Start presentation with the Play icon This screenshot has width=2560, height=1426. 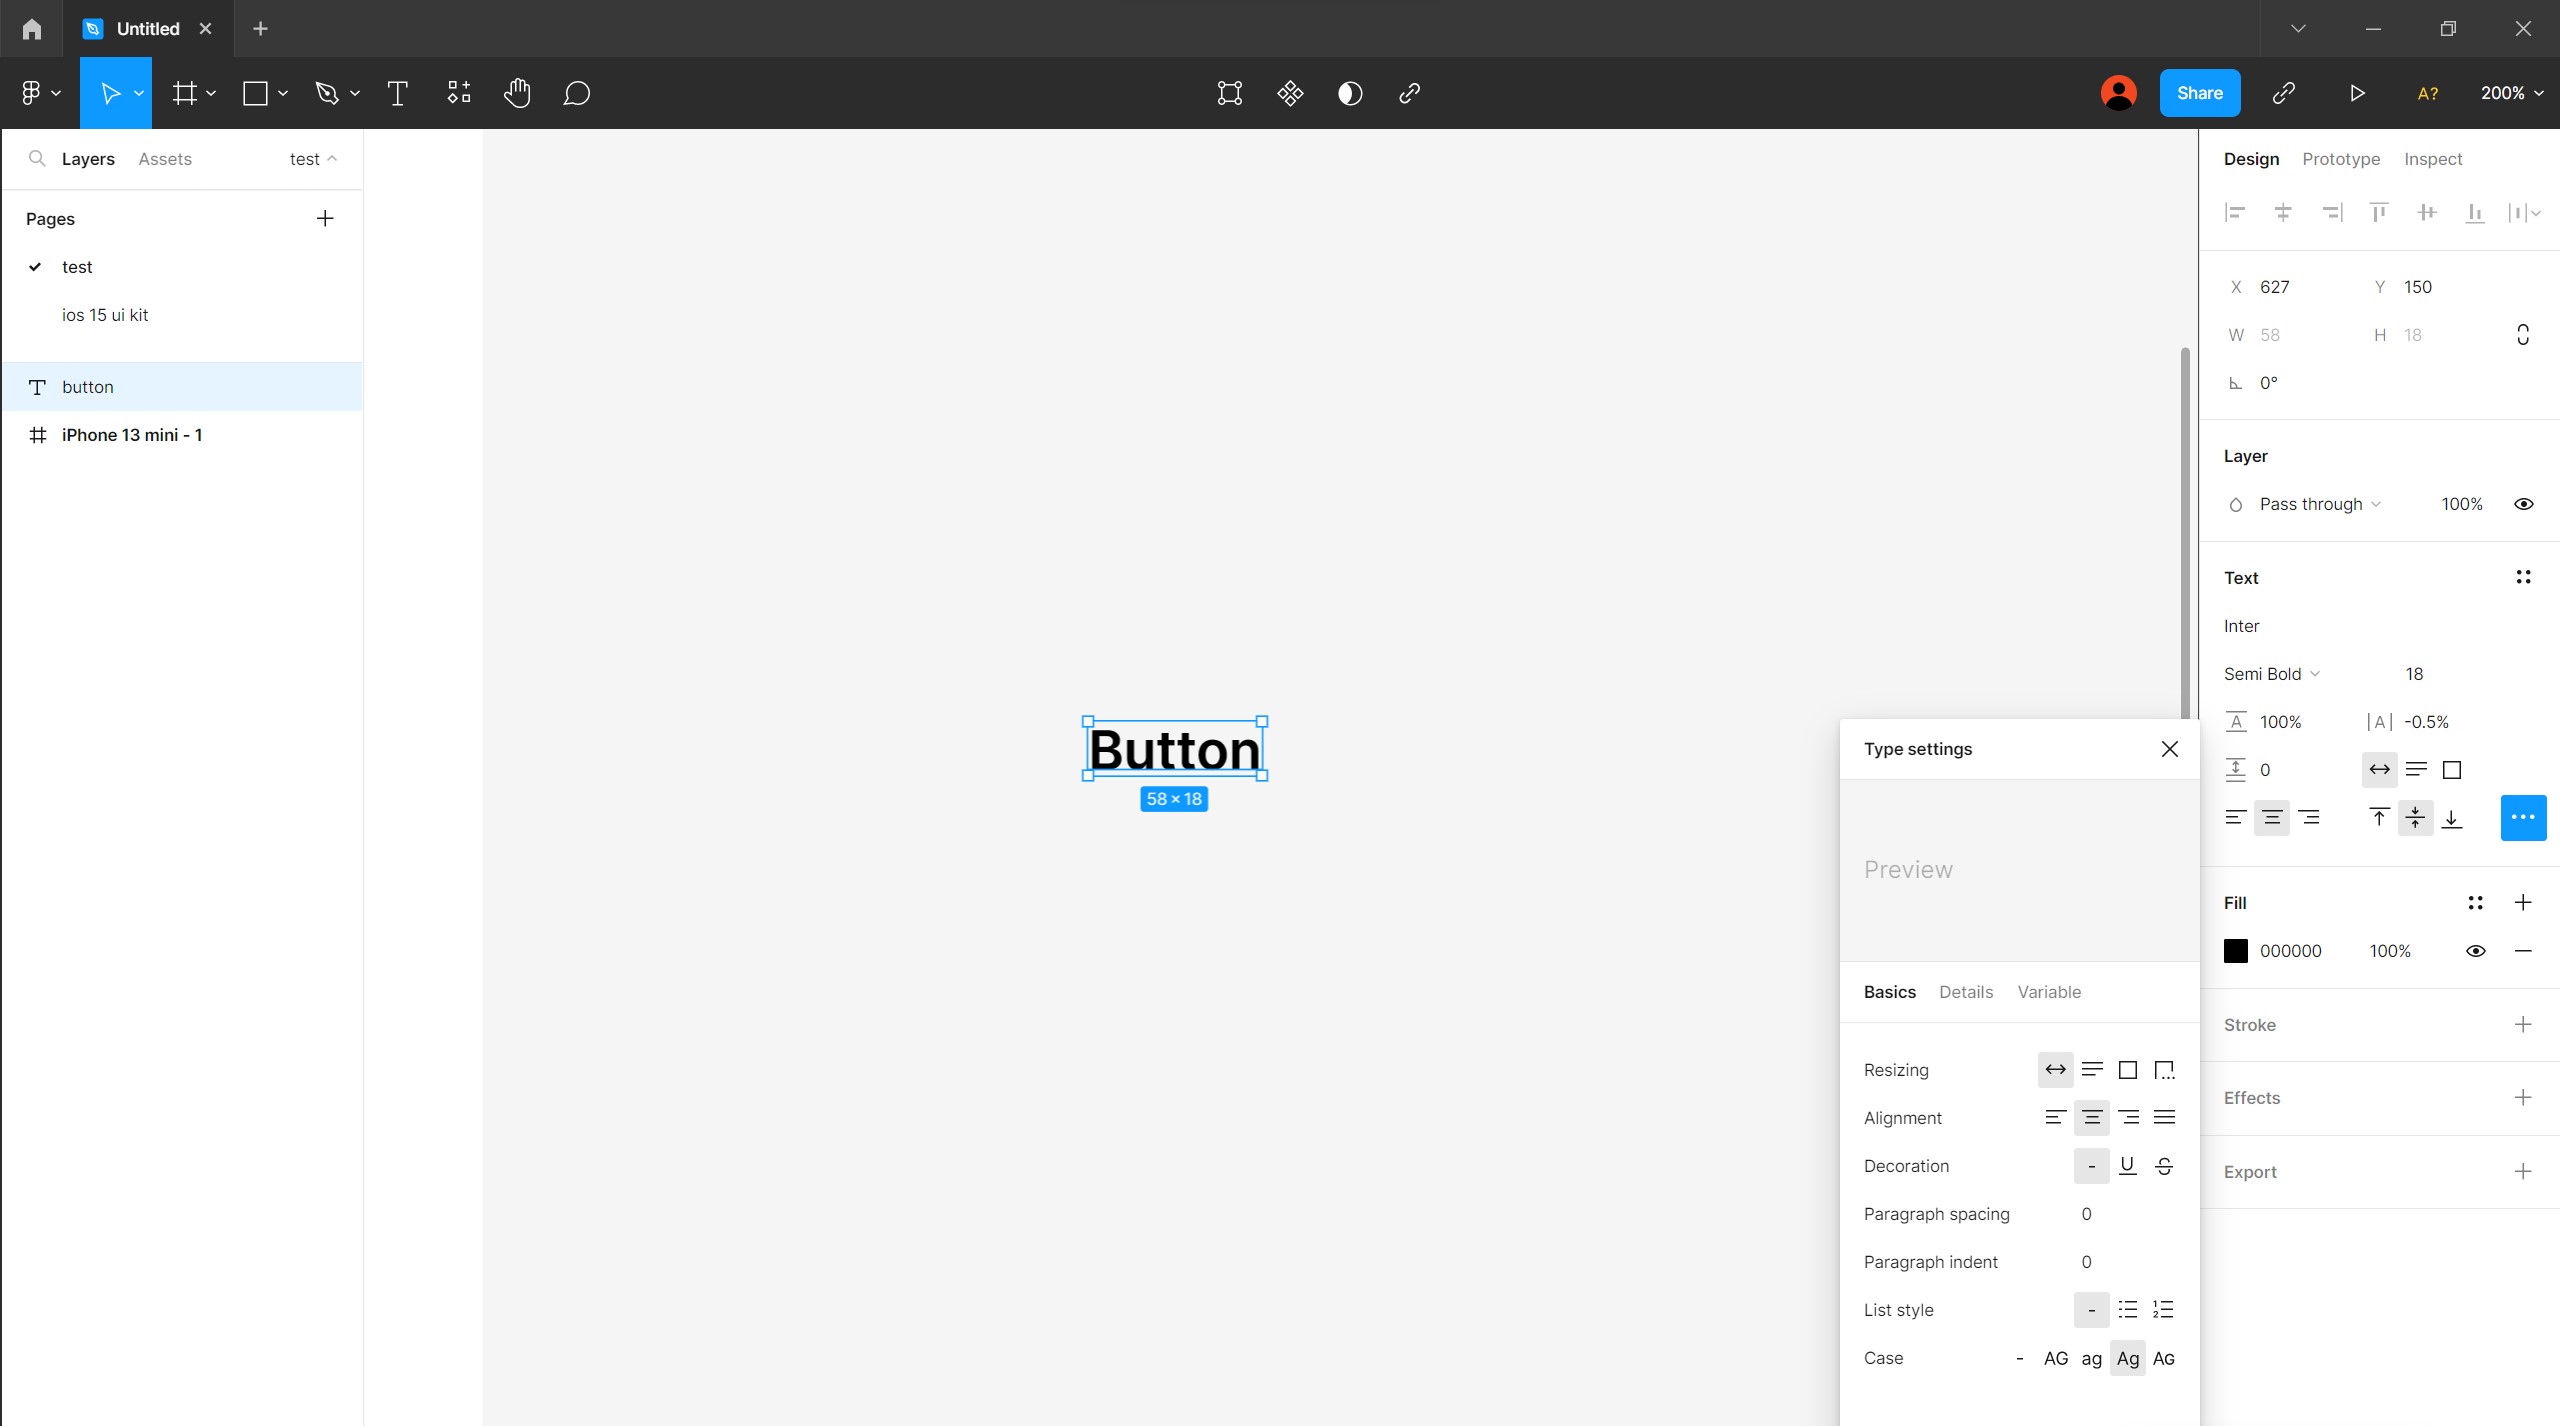coord(2357,93)
